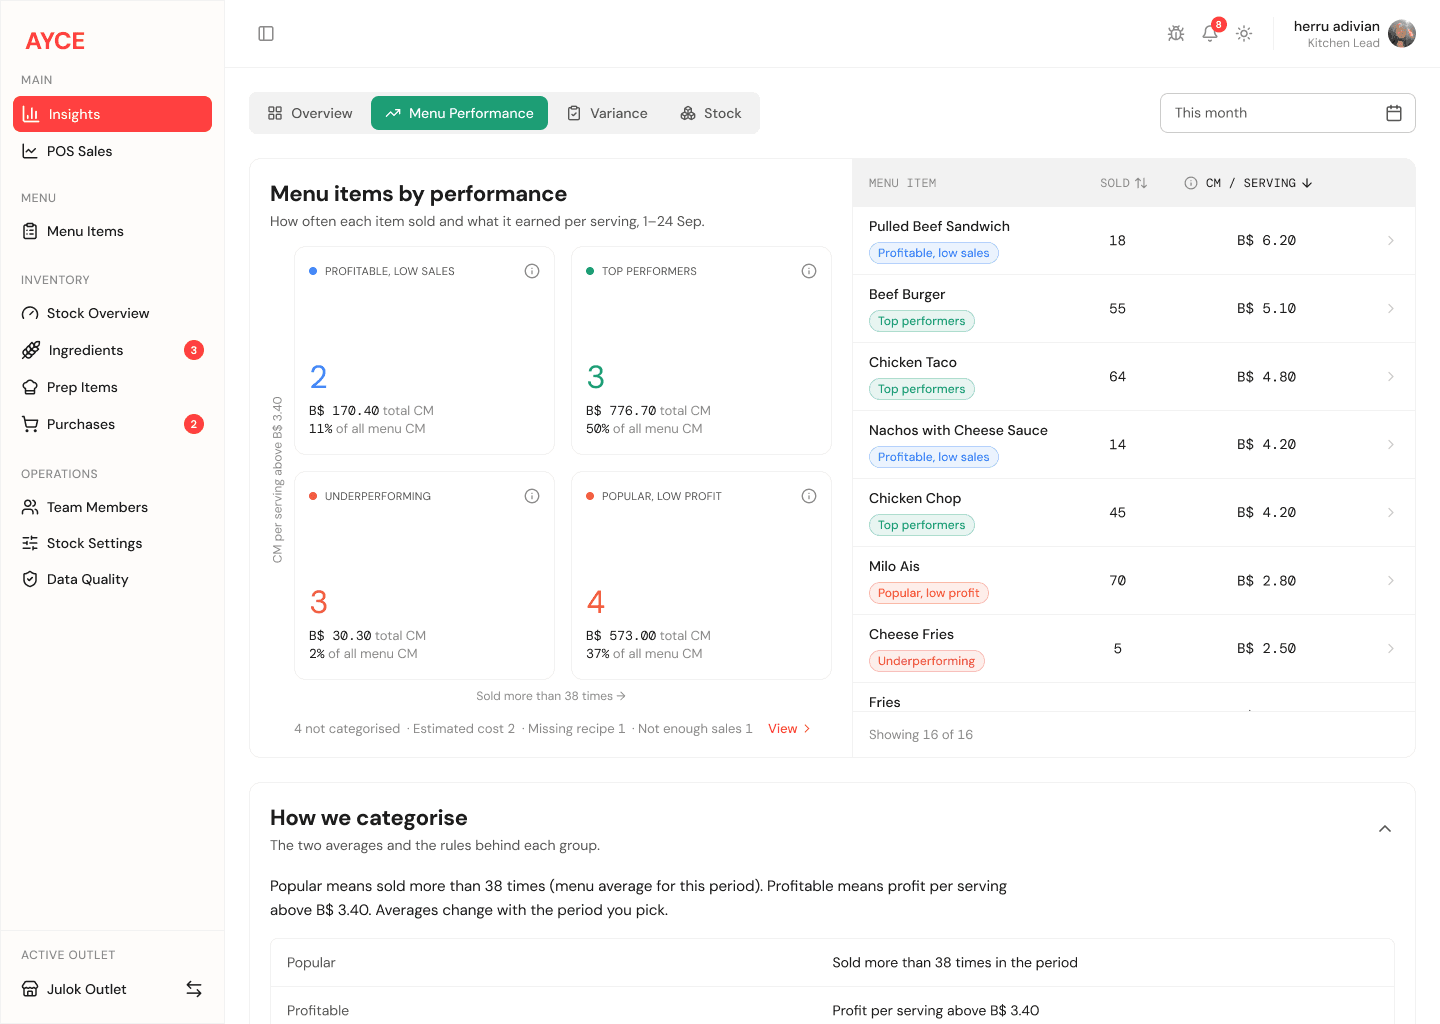Go to Stock Overview
The width and height of the screenshot is (1440, 1024).
click(x=112, y=313)
